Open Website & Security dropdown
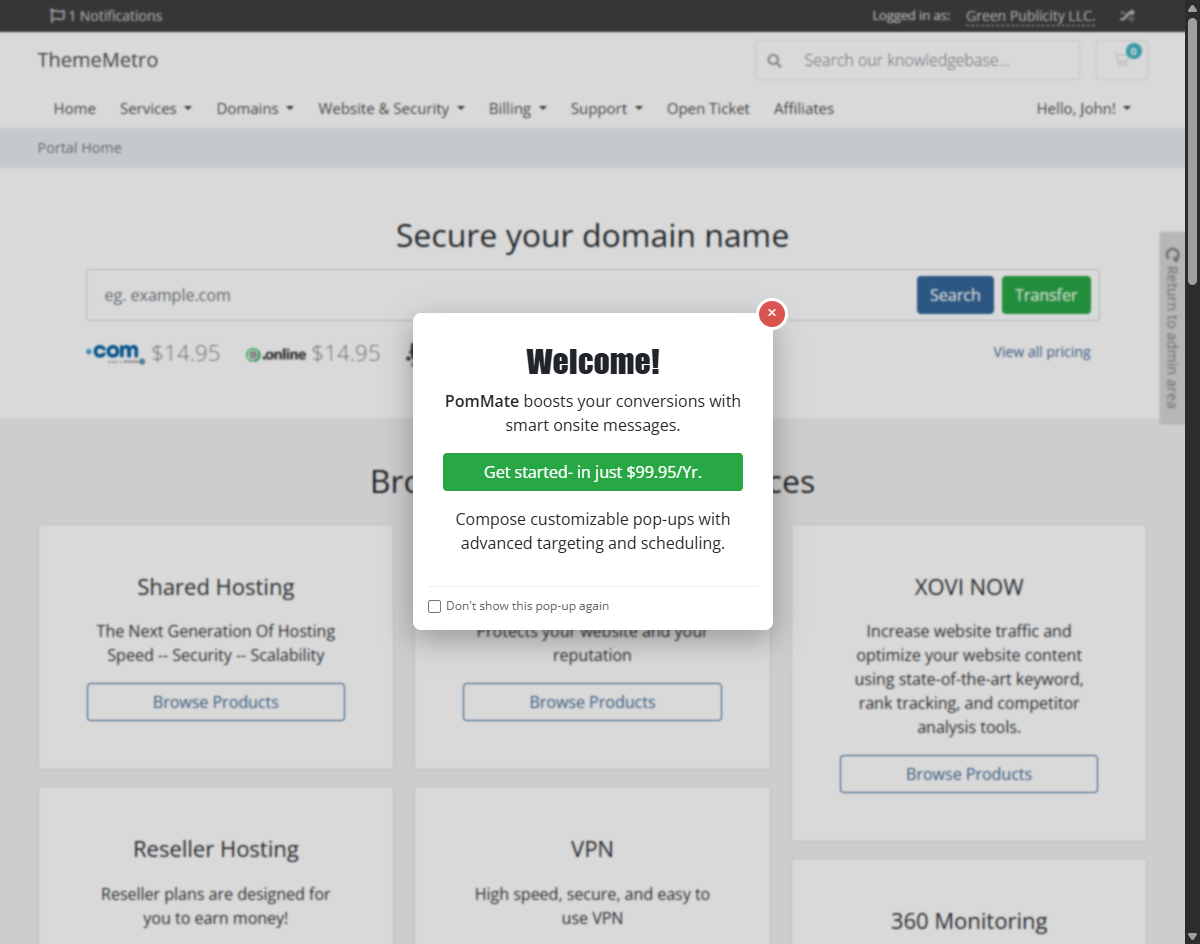 coord(391,109)
